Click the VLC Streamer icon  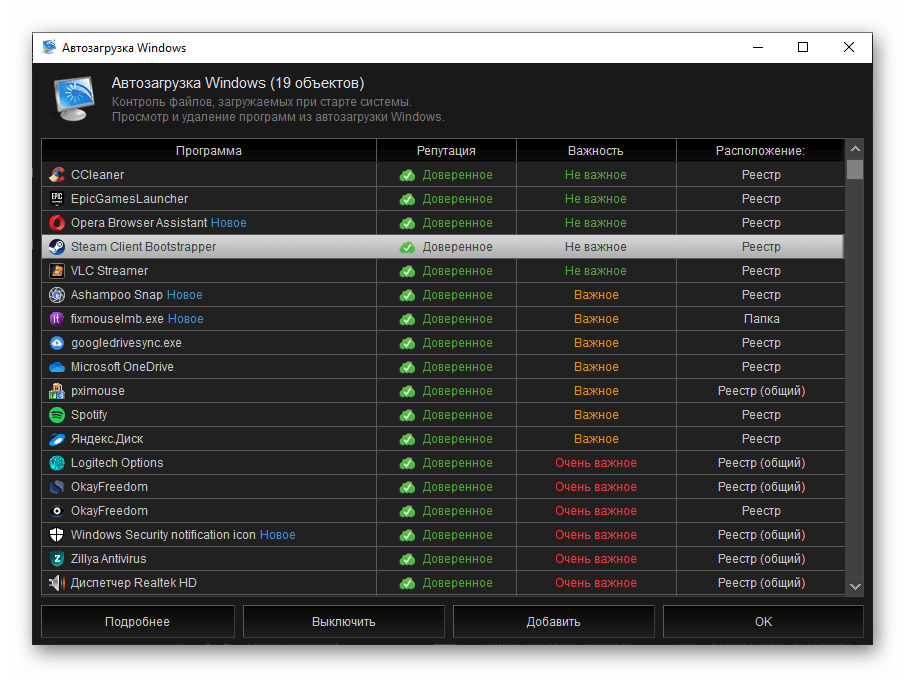57,271
